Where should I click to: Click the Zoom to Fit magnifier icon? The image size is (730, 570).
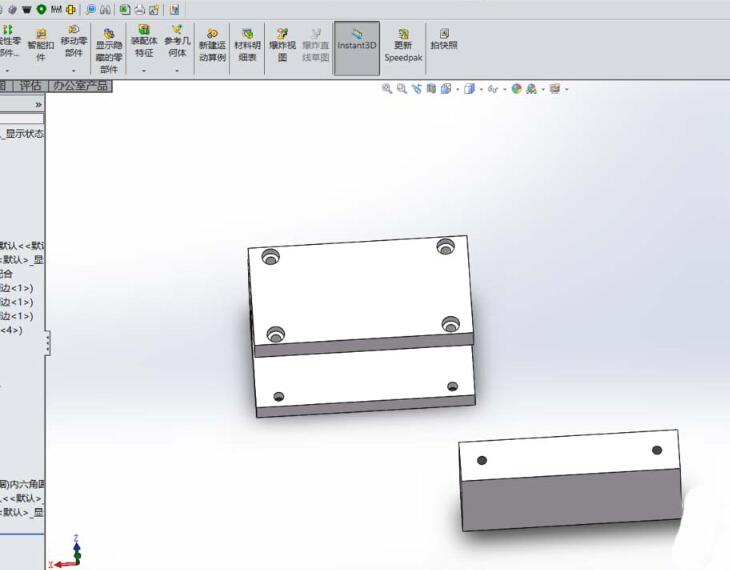(x=387, y=89)
